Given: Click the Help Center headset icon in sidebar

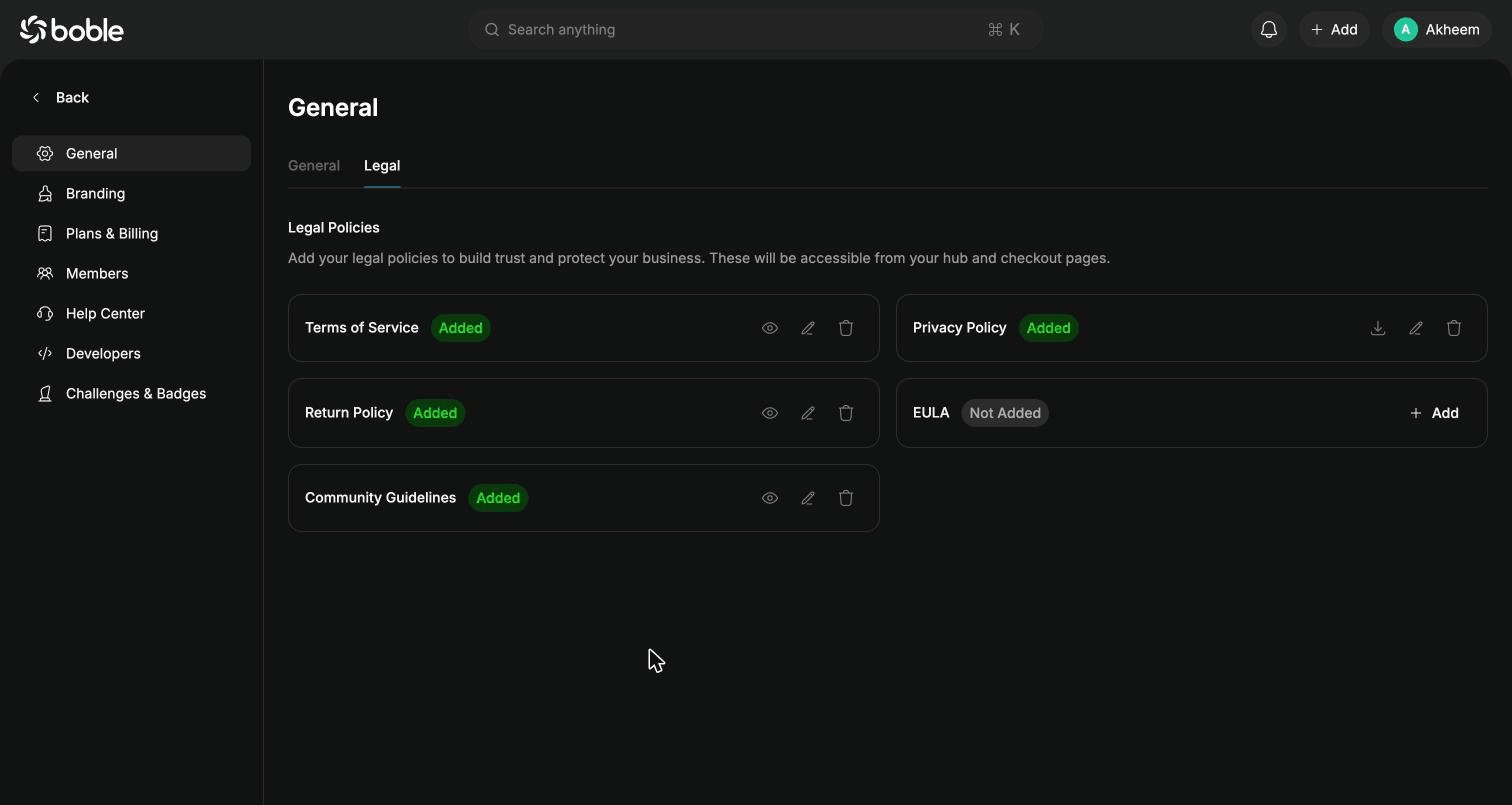Looking at the screenshot, I should pyautogui.click(x=45, y=313).
